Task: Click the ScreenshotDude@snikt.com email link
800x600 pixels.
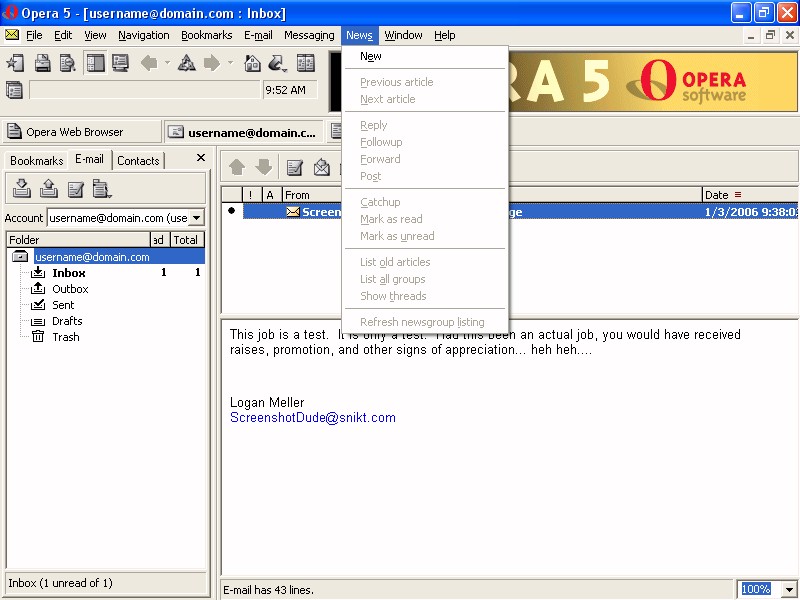Action: pos(313,417)
